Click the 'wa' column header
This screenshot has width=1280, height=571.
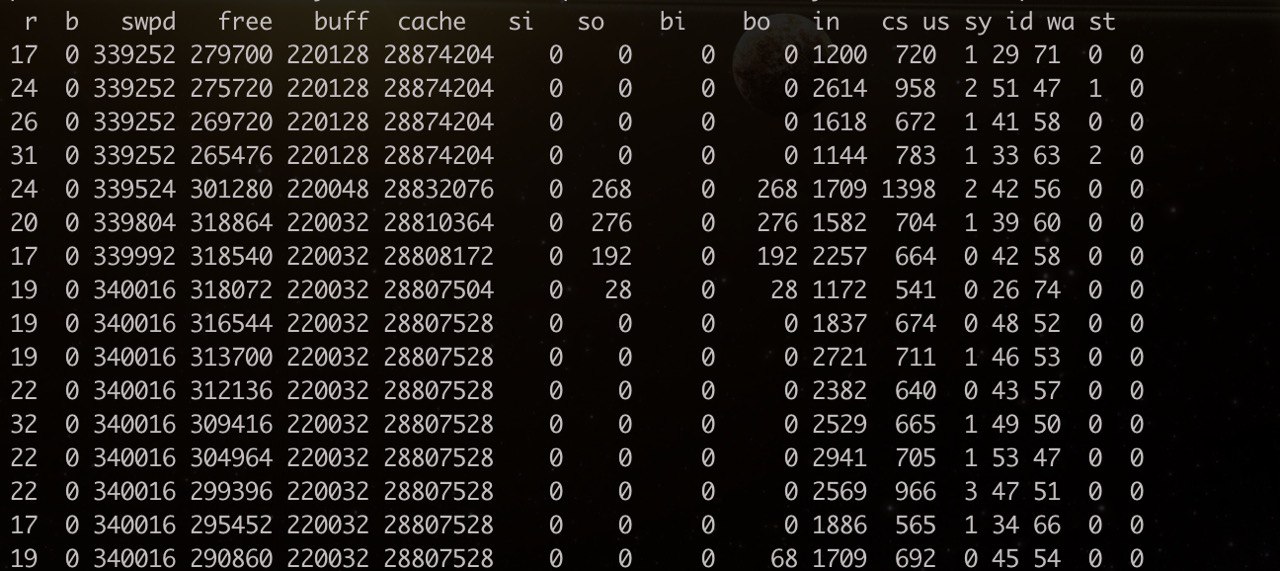point(1061,22)
